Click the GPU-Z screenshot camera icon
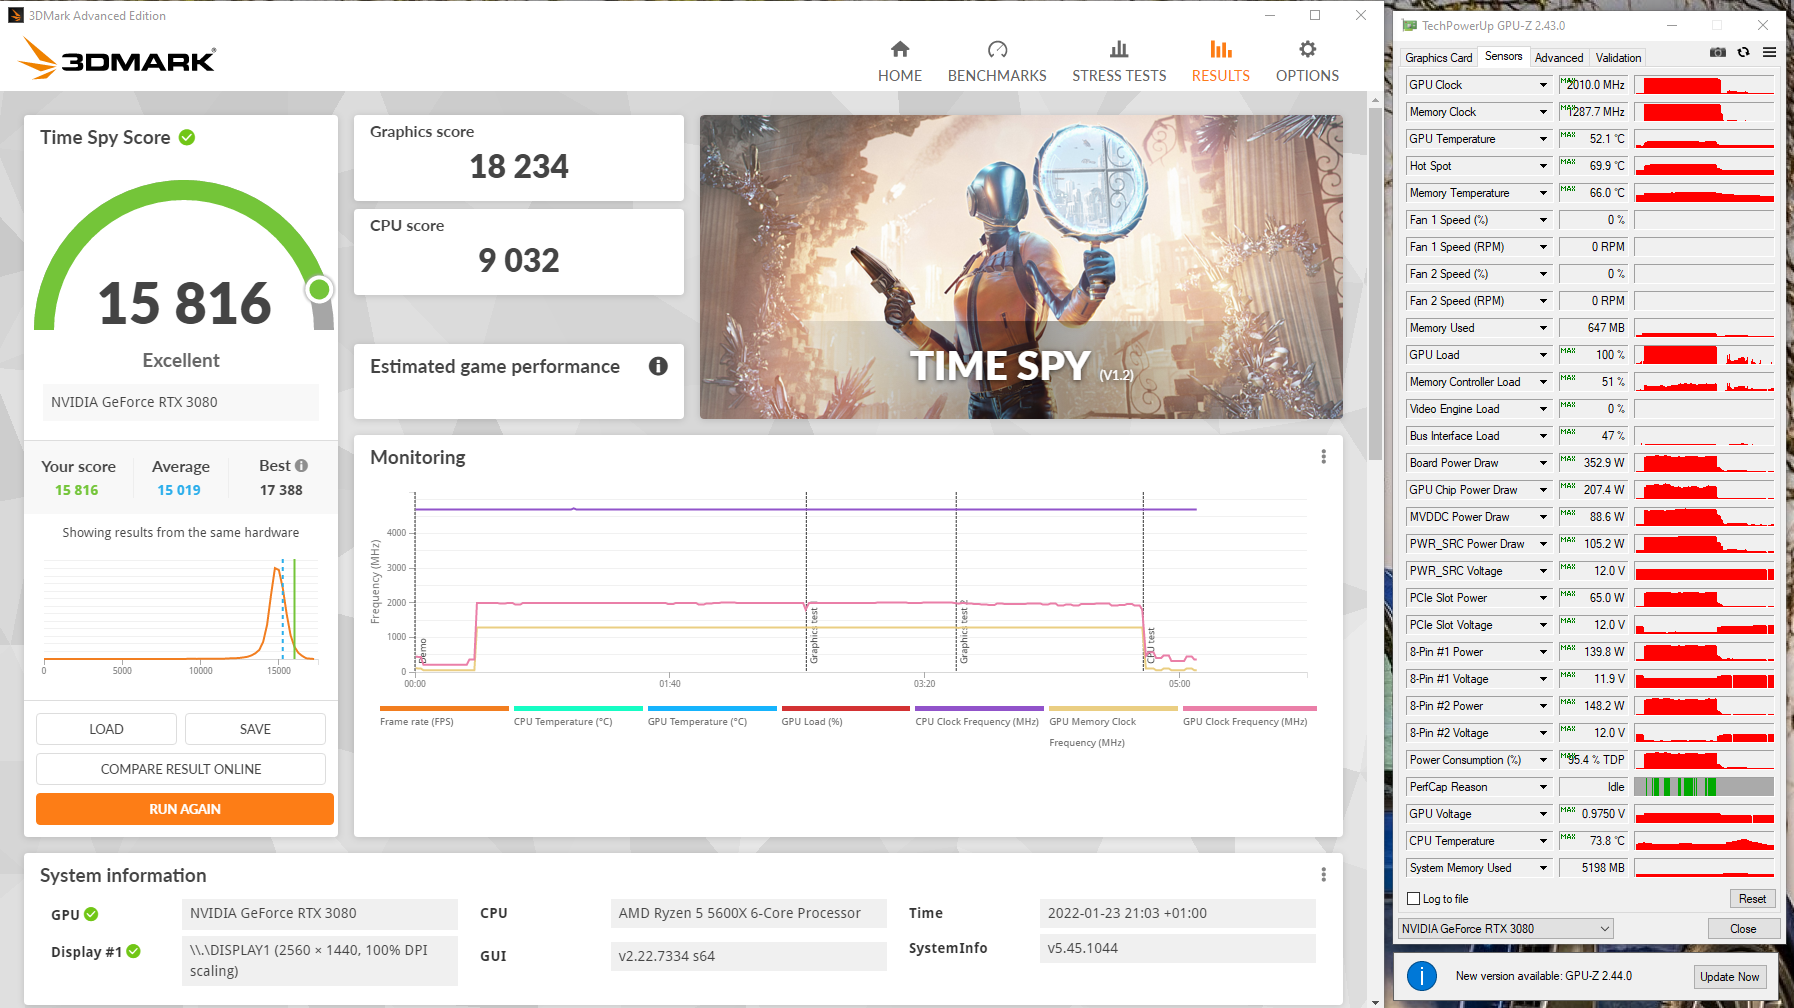Screen dimensions: 1794x1008 [1718, 52]
